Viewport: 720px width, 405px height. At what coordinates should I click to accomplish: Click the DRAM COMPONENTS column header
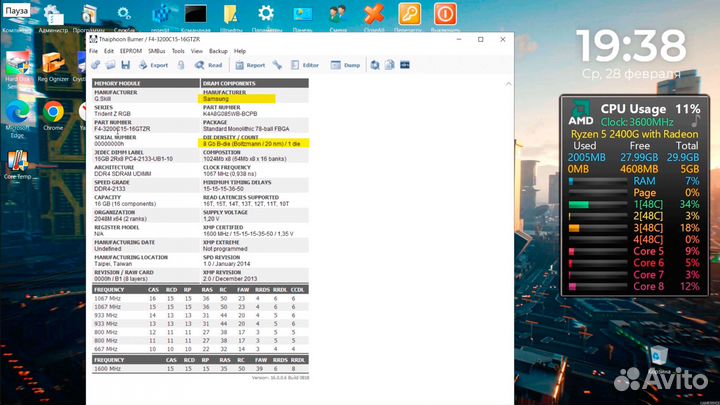tap(255, 83)
